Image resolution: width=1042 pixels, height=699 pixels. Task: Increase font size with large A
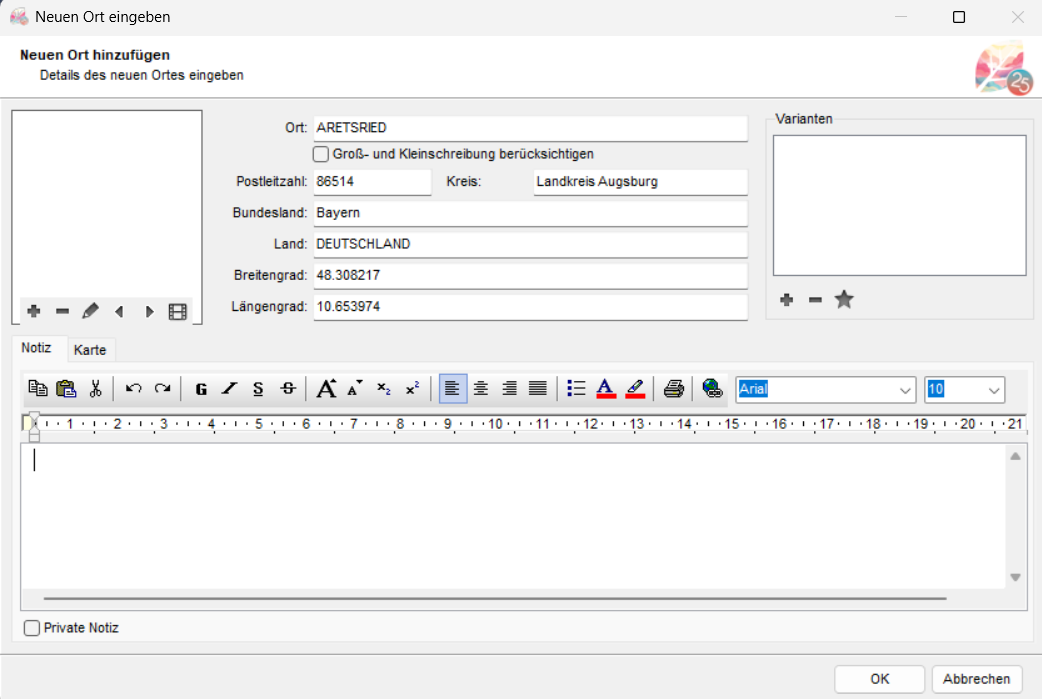(326, 388)
